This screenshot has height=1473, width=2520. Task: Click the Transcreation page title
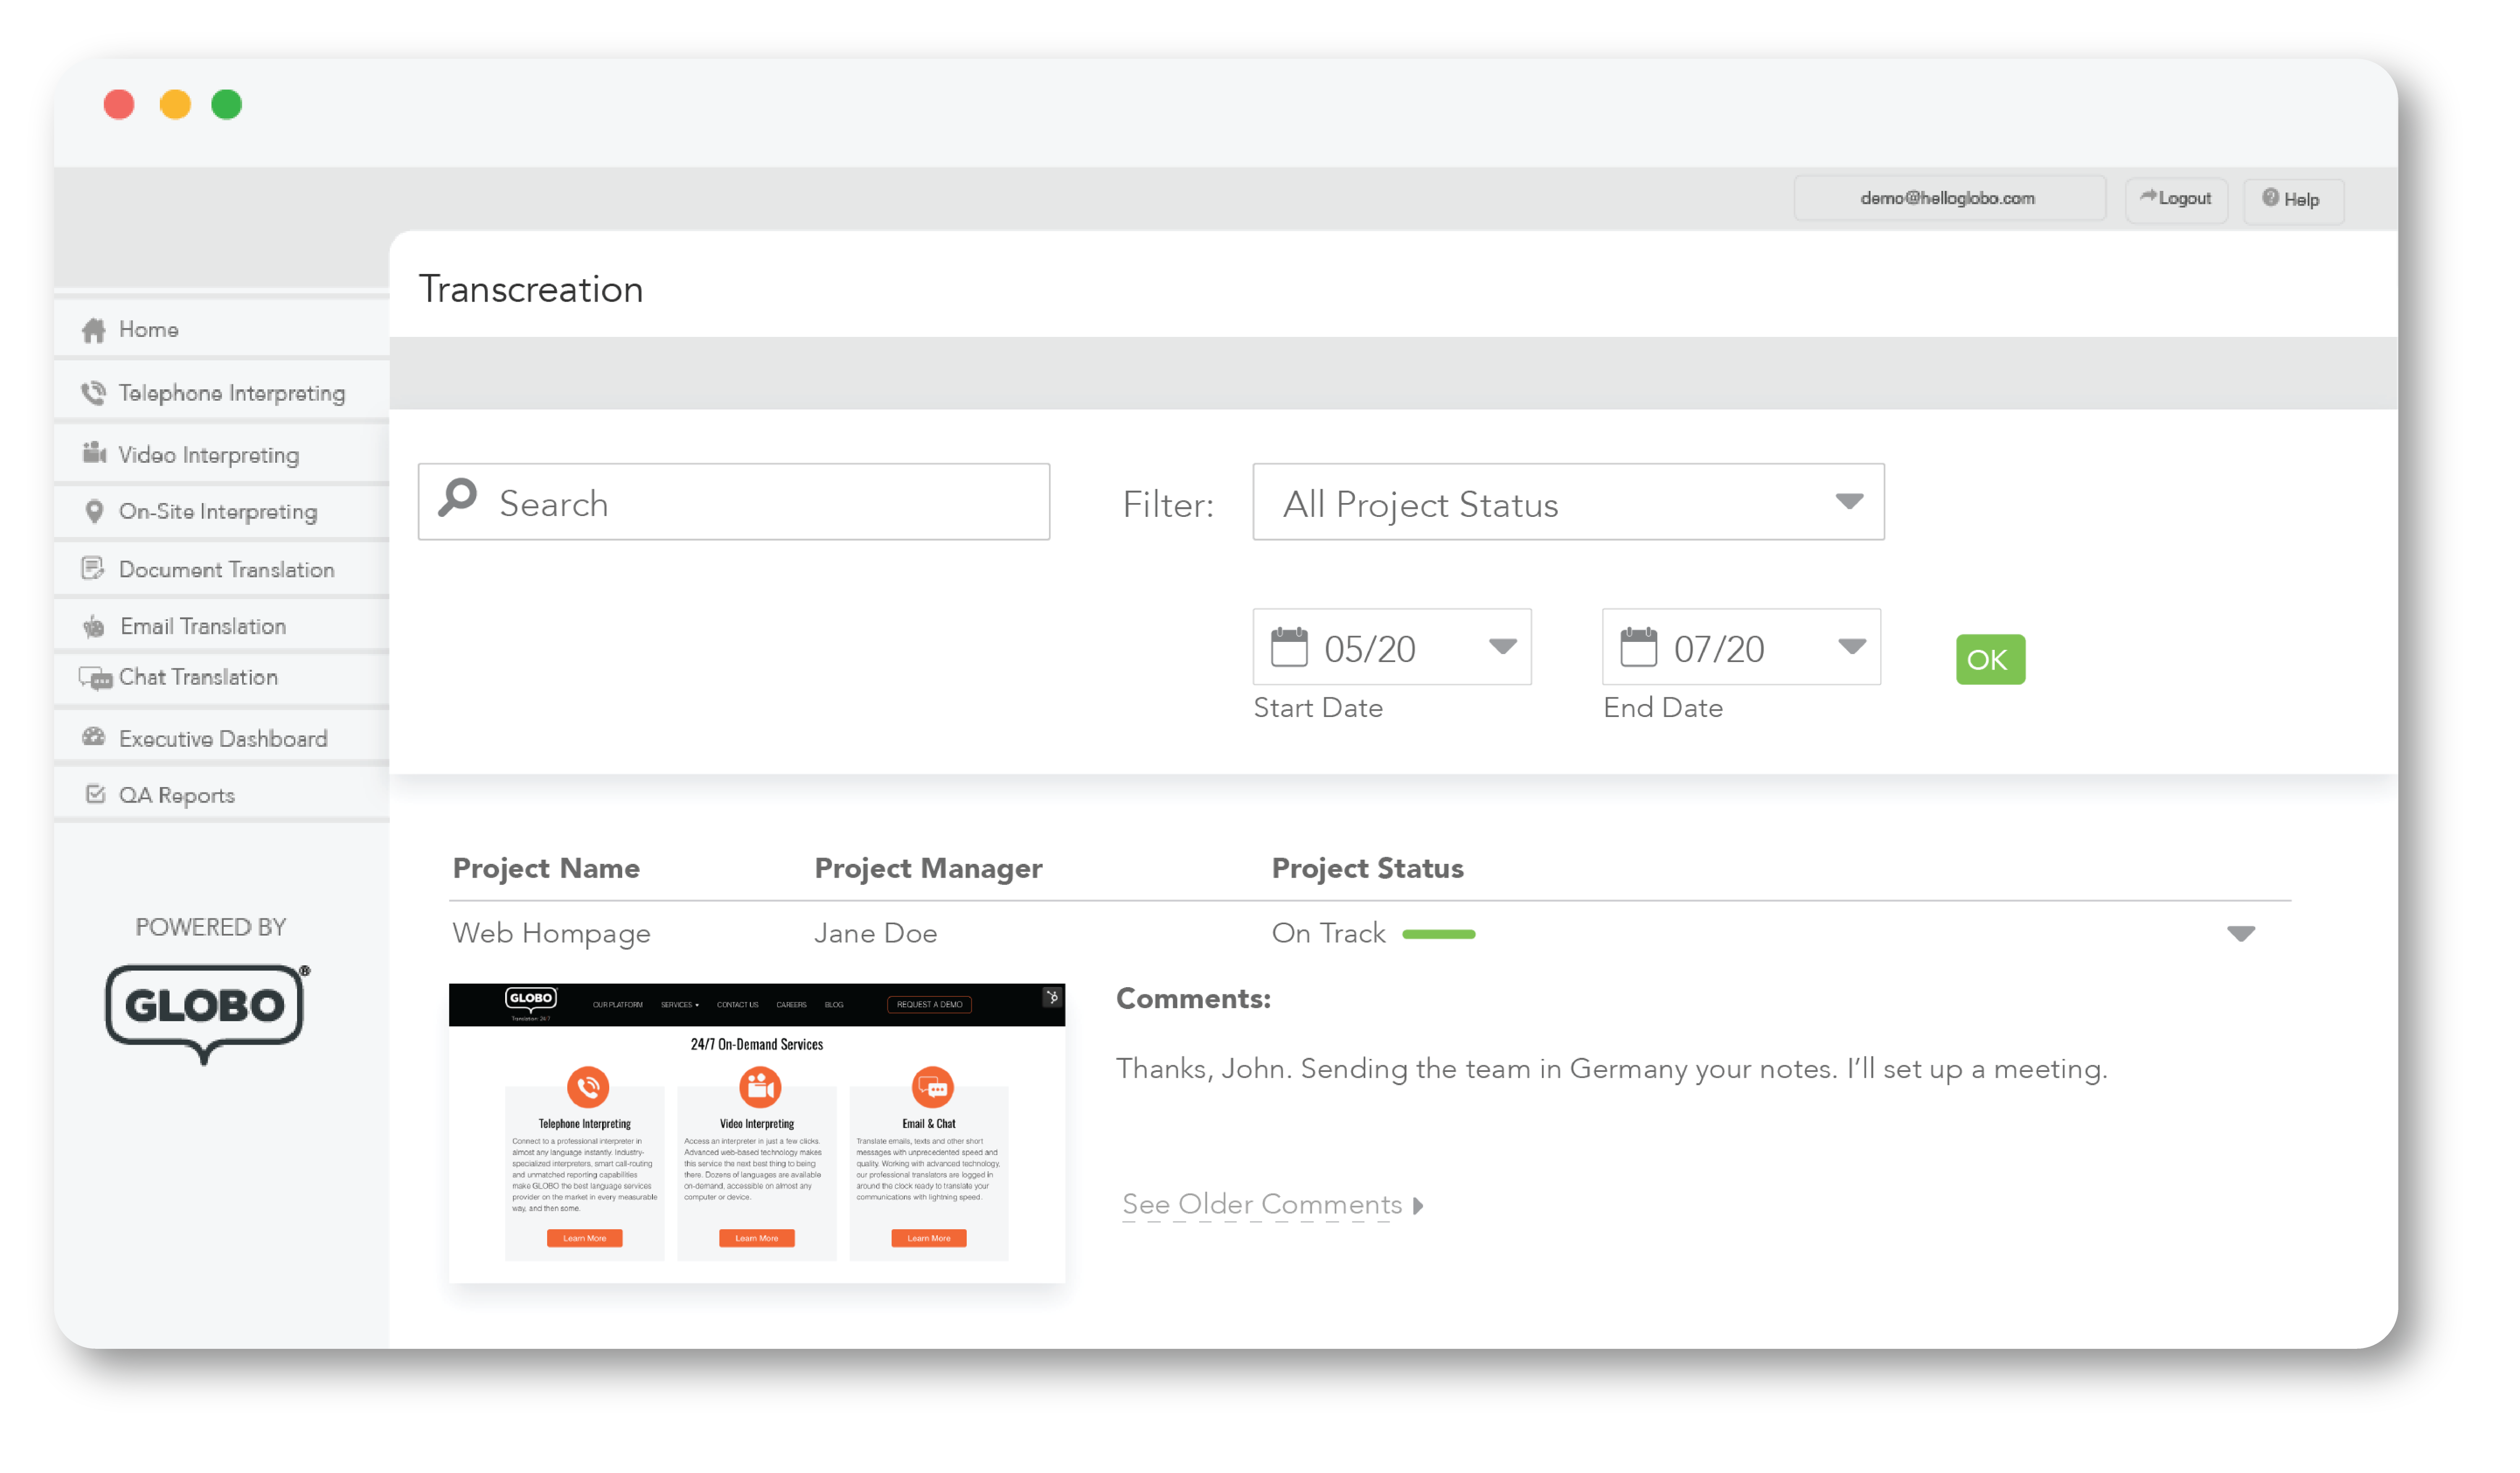click(531, 289)
